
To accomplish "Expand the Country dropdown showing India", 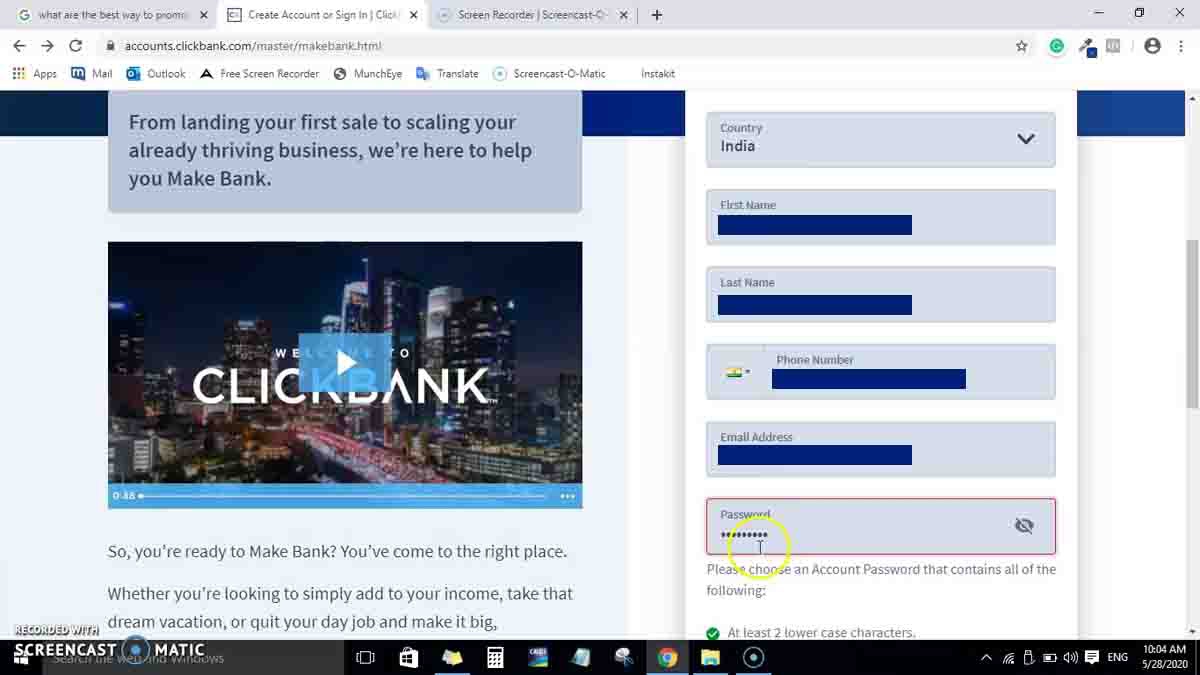I will (x=881, y=139).
